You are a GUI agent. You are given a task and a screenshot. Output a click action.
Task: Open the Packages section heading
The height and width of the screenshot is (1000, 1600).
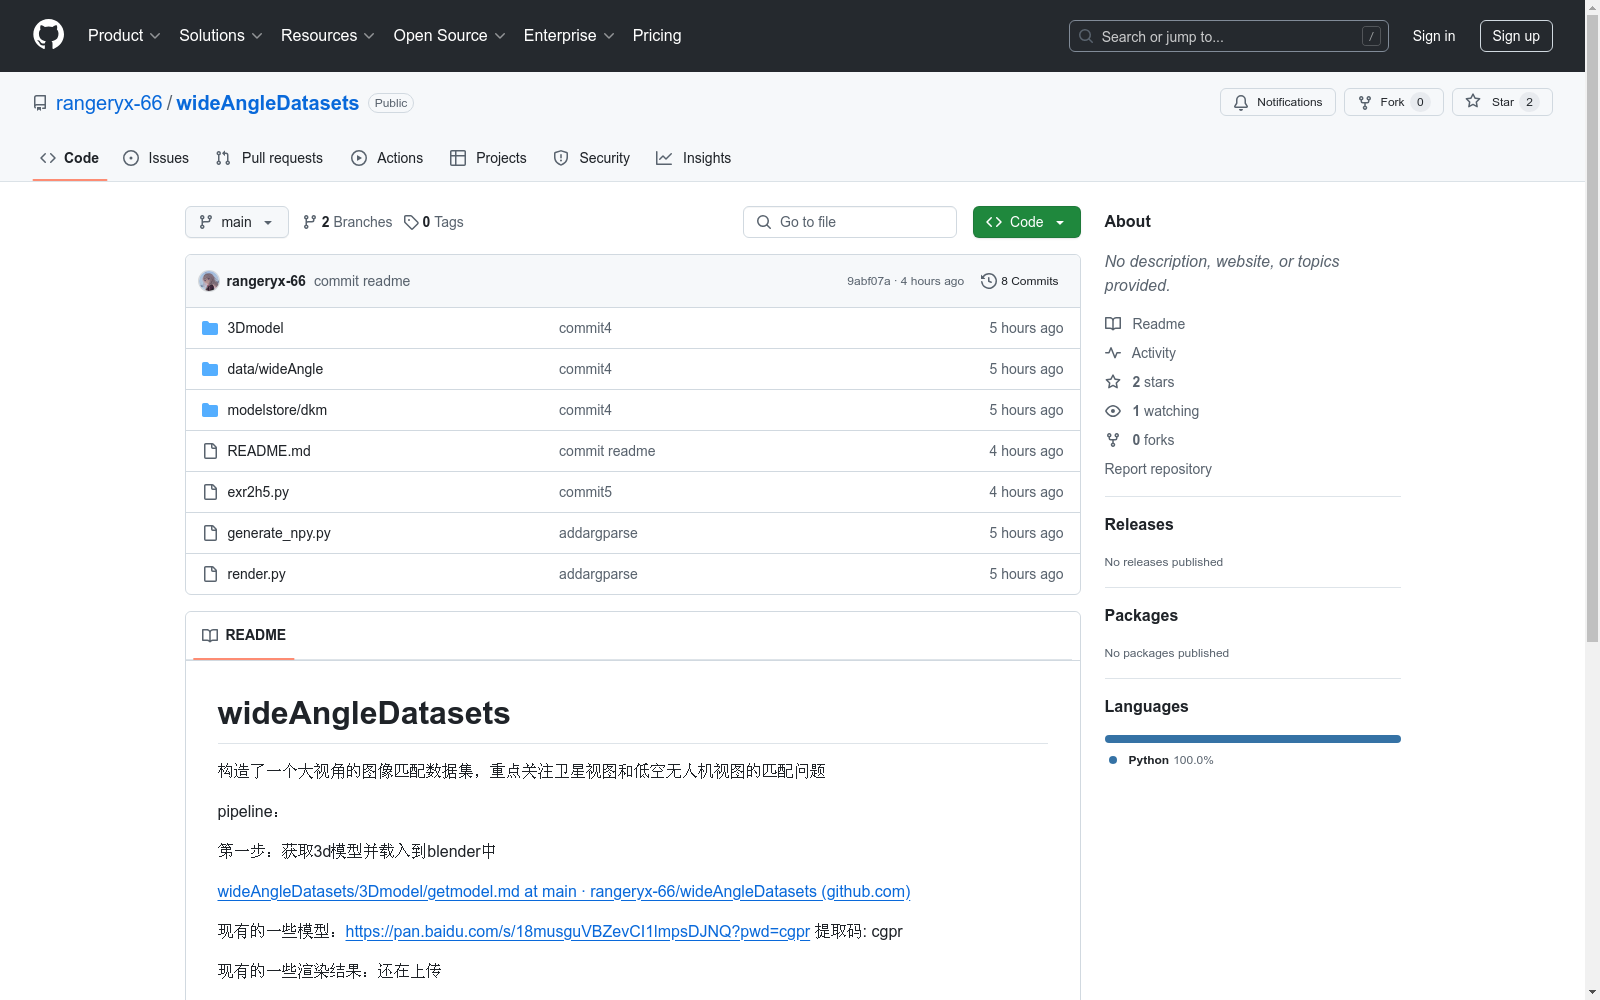pyautogui.click(x=1141, y=615)
